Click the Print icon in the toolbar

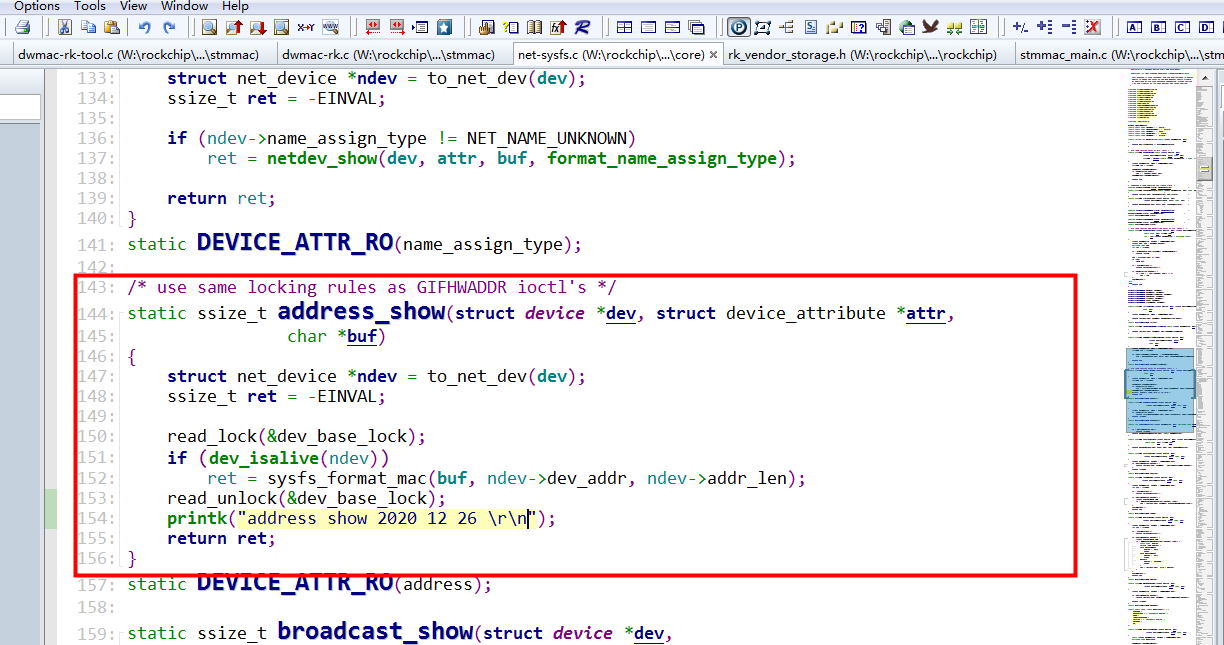[22, 27]
